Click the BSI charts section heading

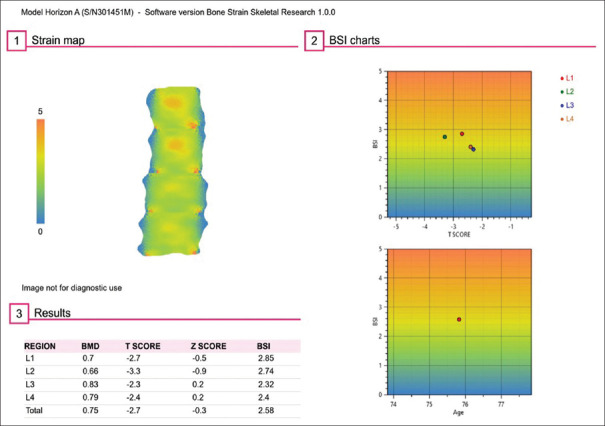[354, 40]
